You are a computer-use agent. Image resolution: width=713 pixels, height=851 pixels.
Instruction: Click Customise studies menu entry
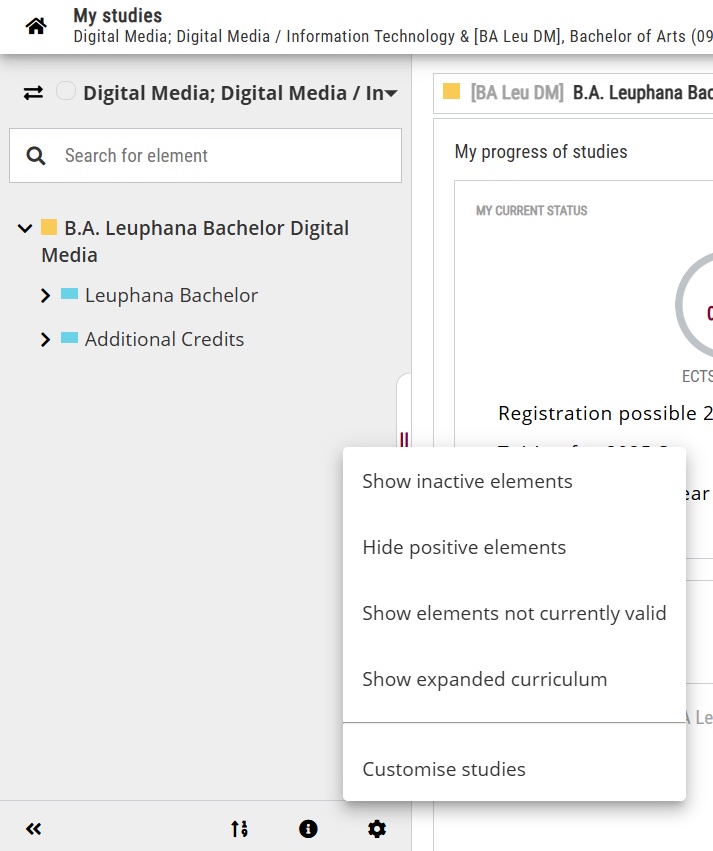point(444,769)
